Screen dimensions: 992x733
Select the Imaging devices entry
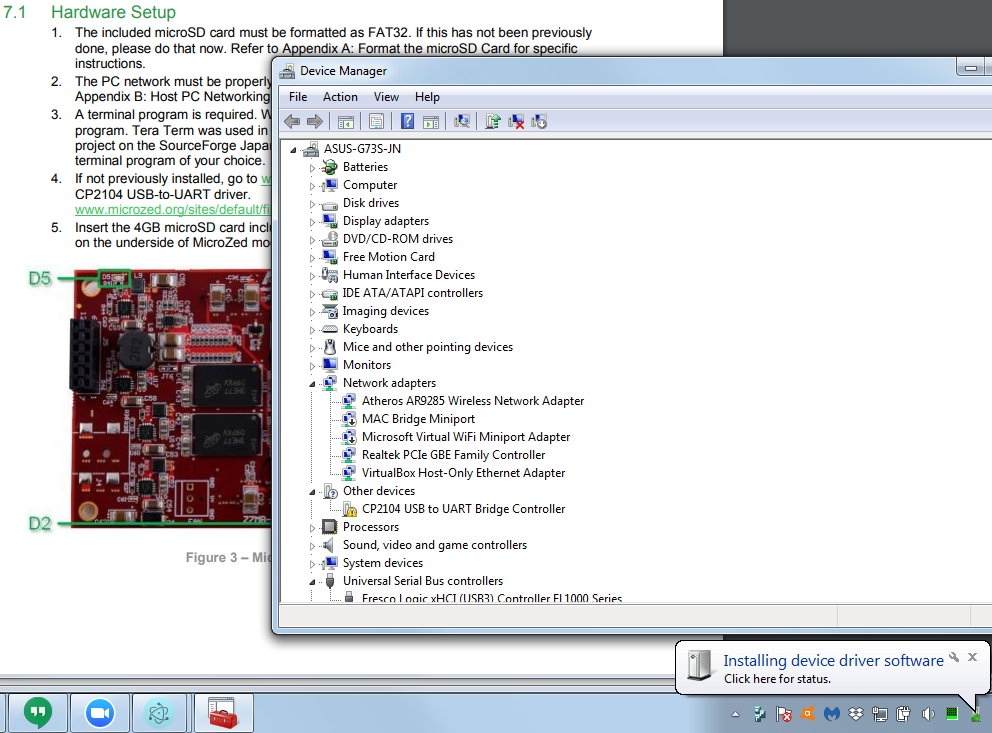385,311
